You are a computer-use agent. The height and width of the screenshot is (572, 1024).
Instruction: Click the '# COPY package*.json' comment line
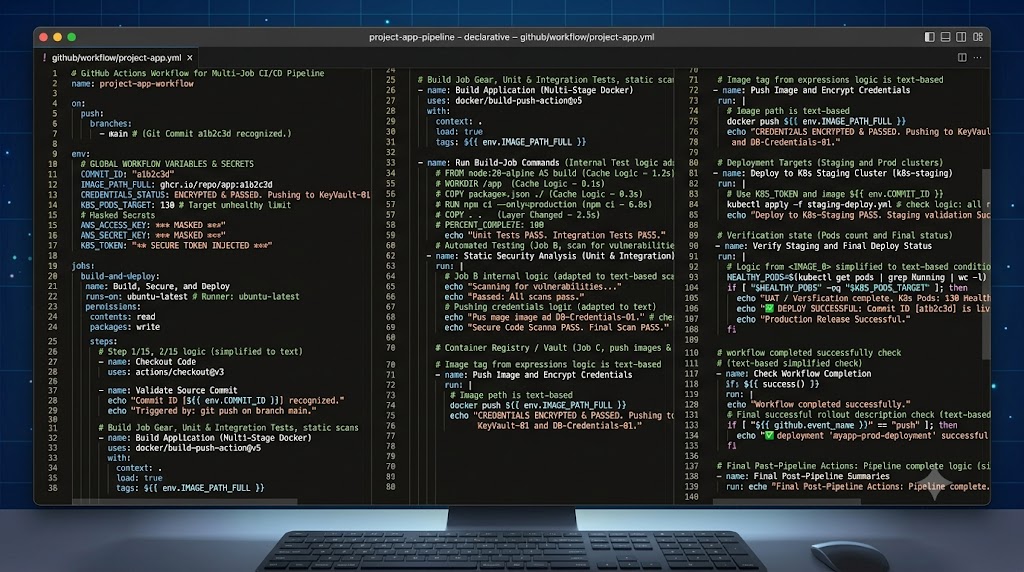pyautogui.click(x=539, y=194)
